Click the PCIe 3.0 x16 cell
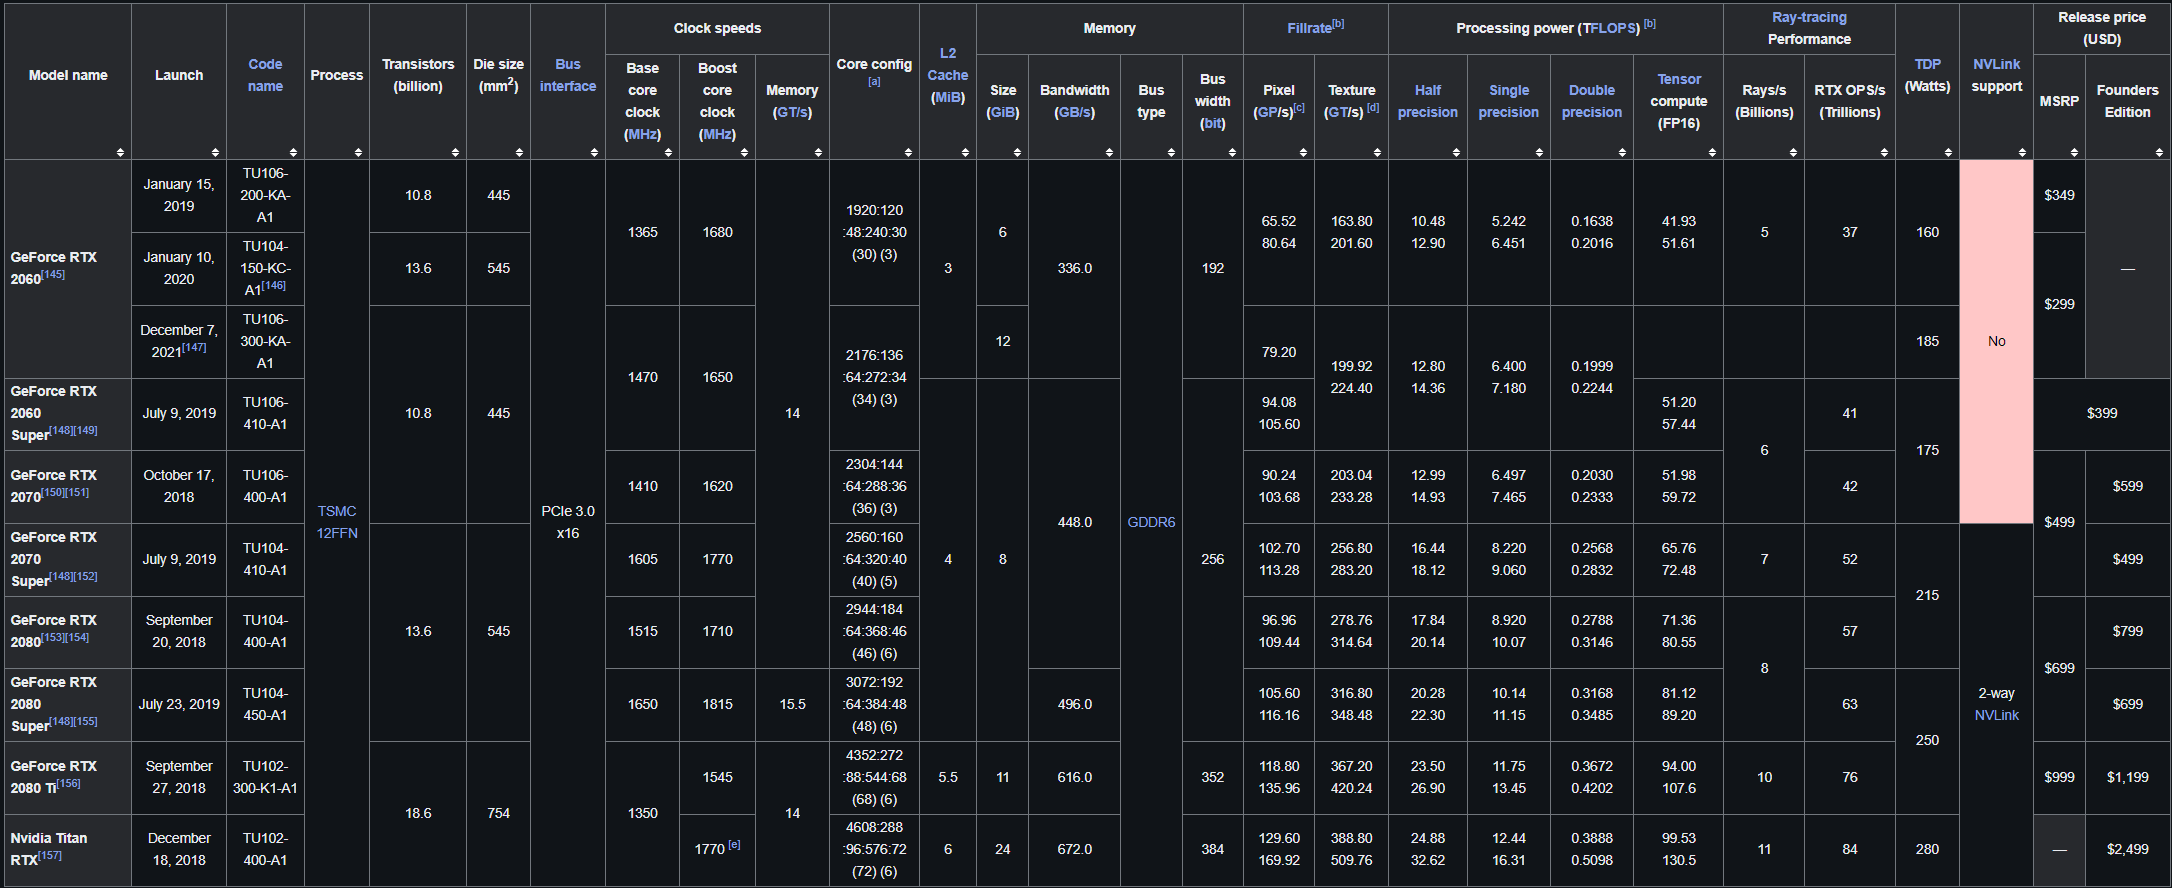 568,522
